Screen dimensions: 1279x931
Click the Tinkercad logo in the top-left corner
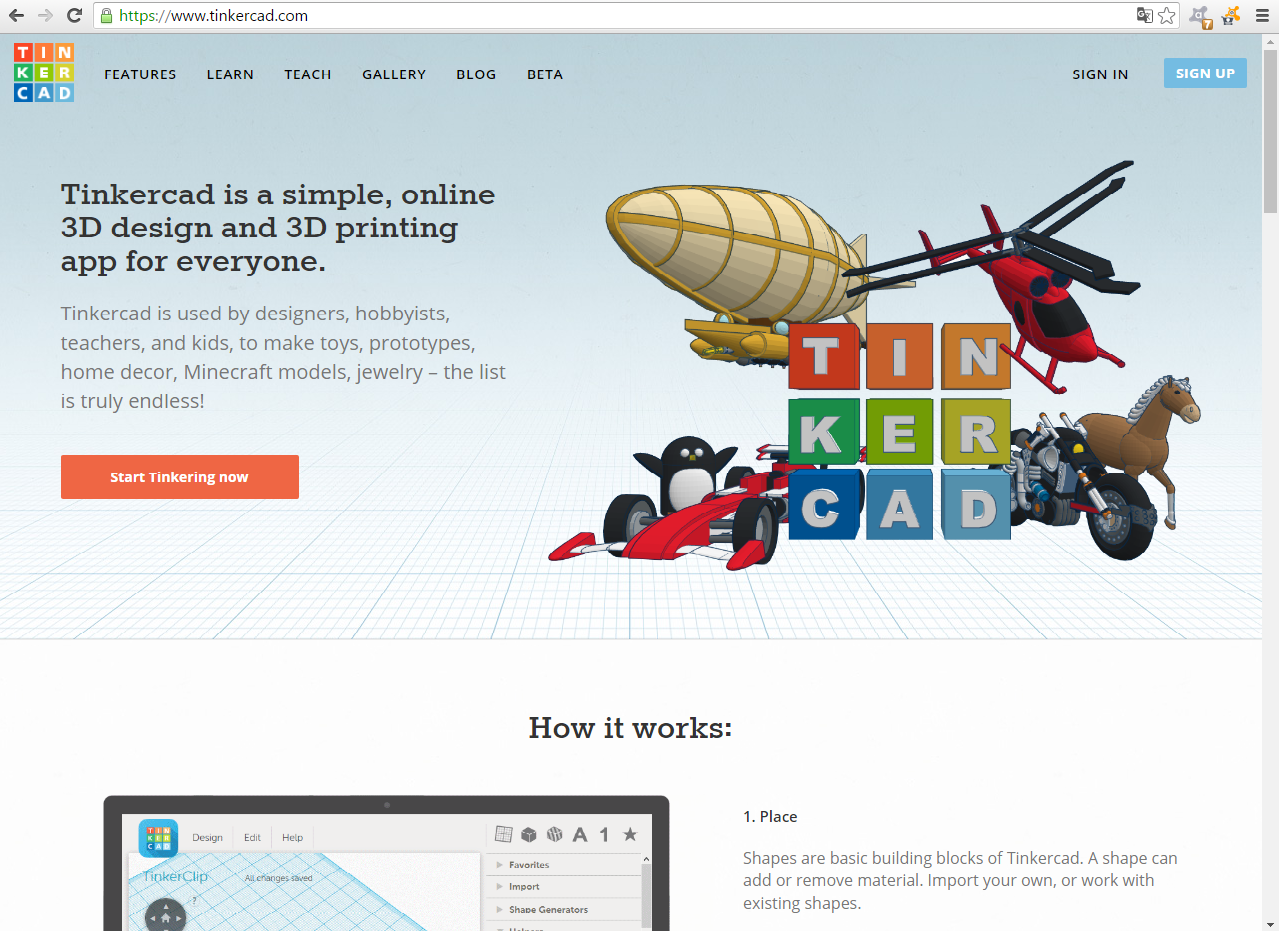pos(43,72)
